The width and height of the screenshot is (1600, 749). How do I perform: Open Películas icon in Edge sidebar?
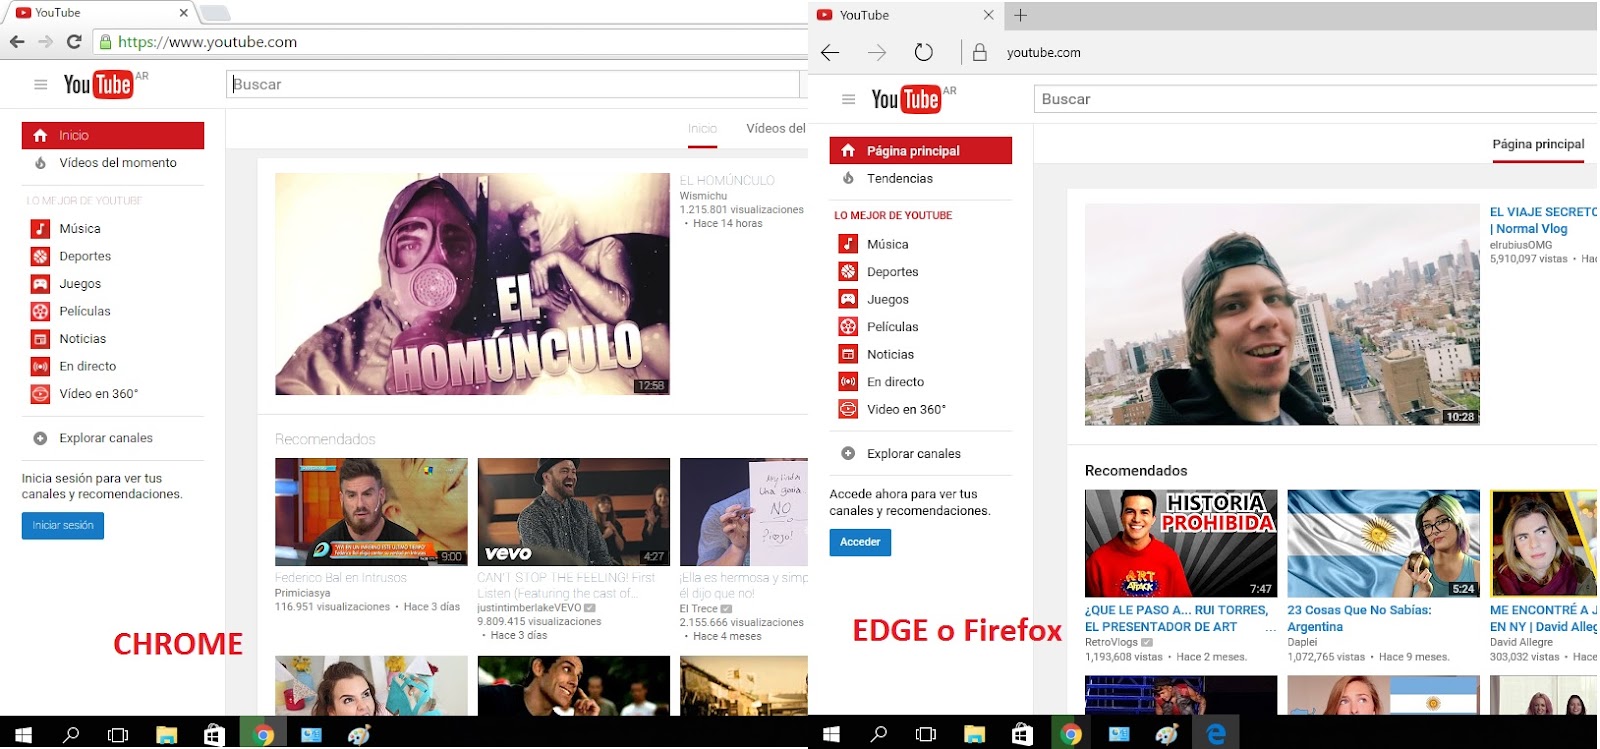click(848, 326)
